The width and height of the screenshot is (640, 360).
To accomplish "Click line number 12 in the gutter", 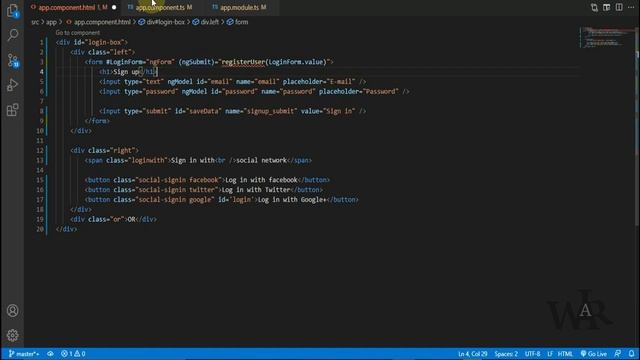I will pos(40,151).
